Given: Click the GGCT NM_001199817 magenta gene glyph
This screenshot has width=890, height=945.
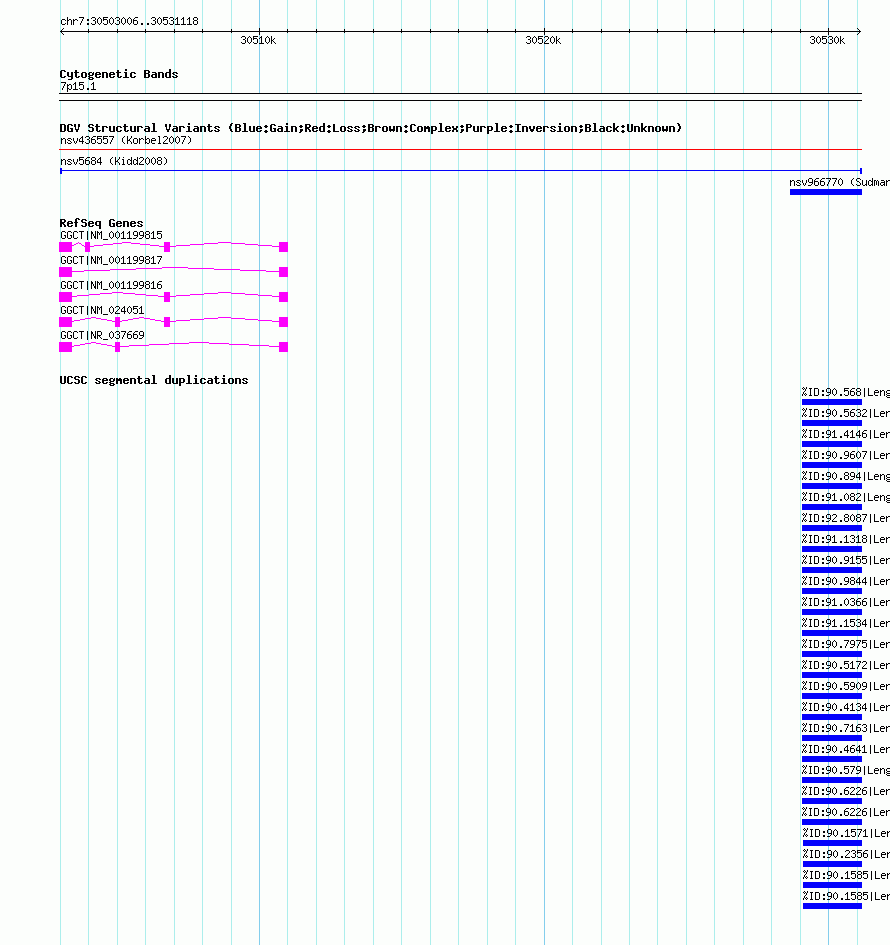Looking at the screenshot, I should point(174,272).
